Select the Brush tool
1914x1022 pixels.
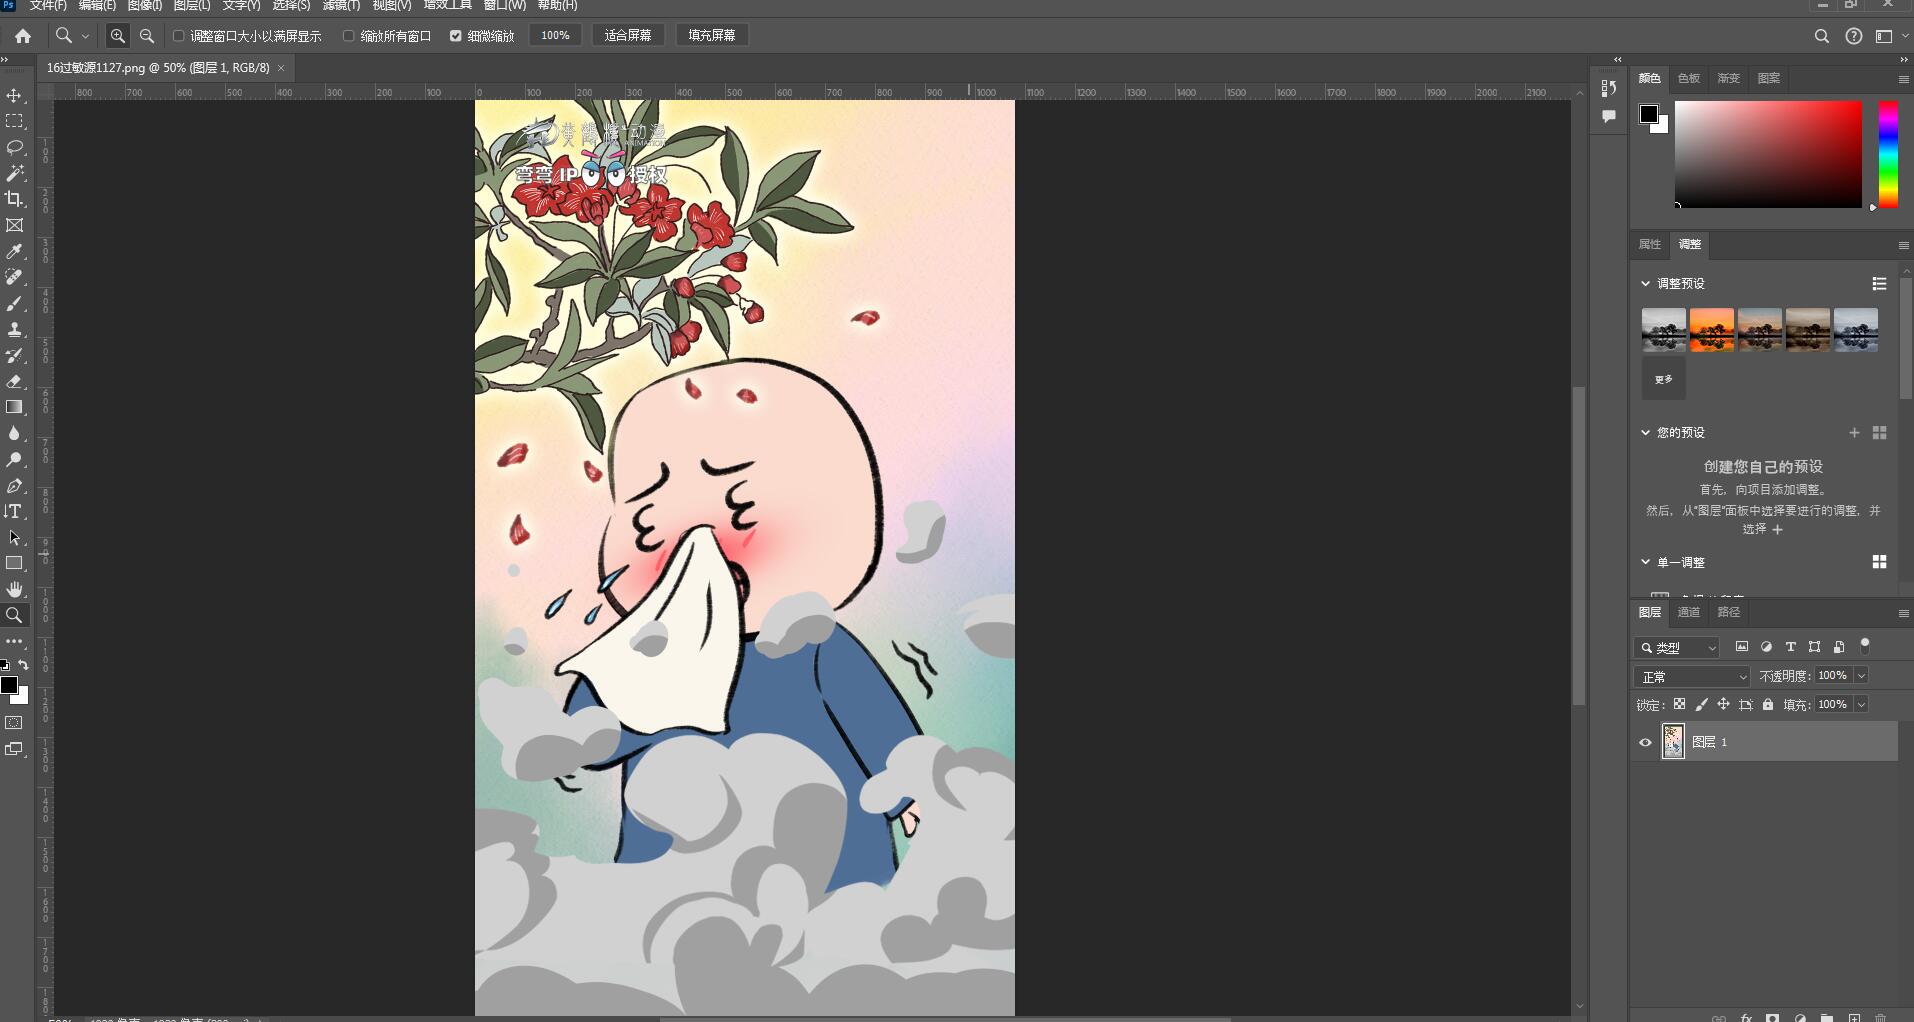click(x=14, y=304)
